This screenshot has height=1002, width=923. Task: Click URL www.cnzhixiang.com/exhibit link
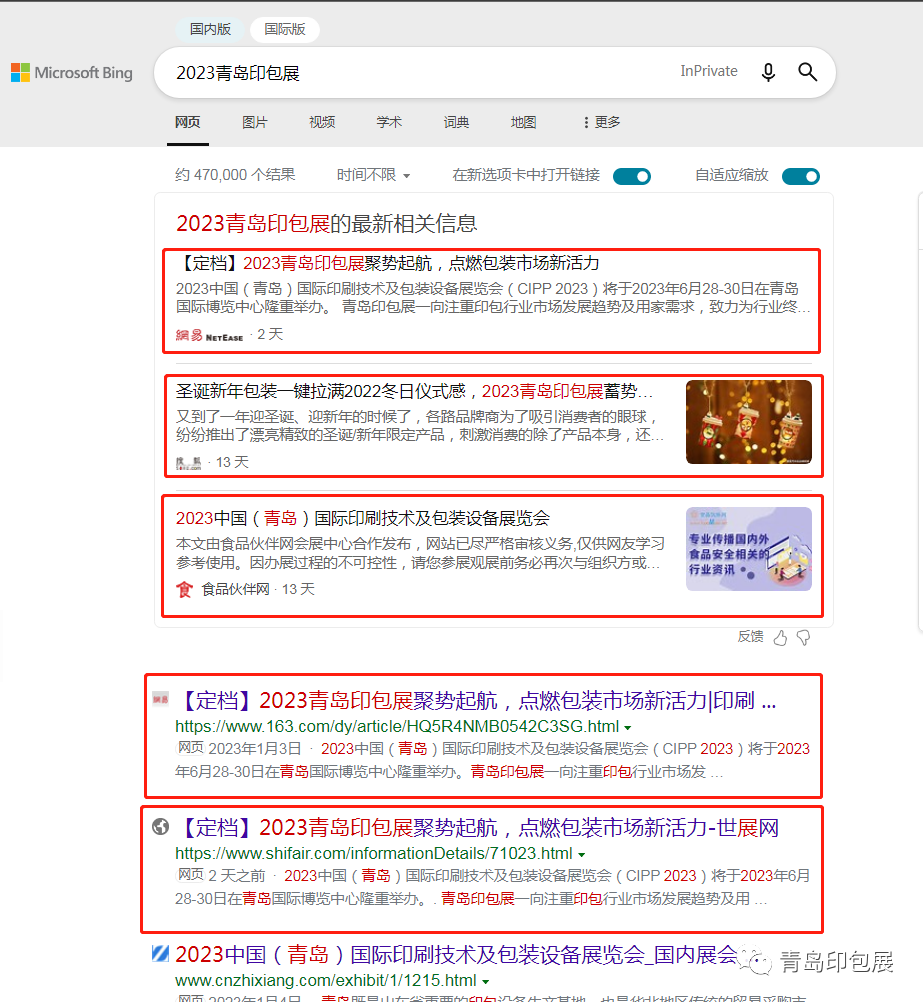click(x=326, y=980)
